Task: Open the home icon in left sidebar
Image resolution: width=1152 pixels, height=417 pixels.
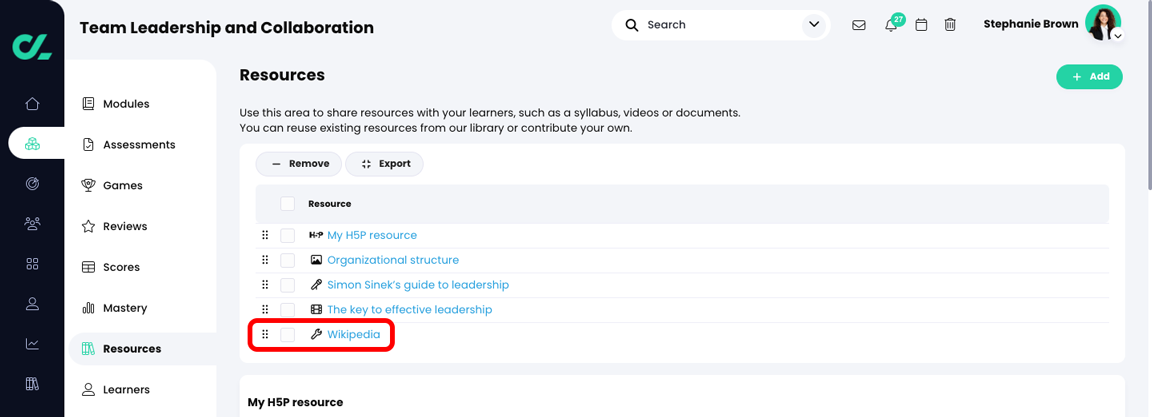Action: point(32,104)
